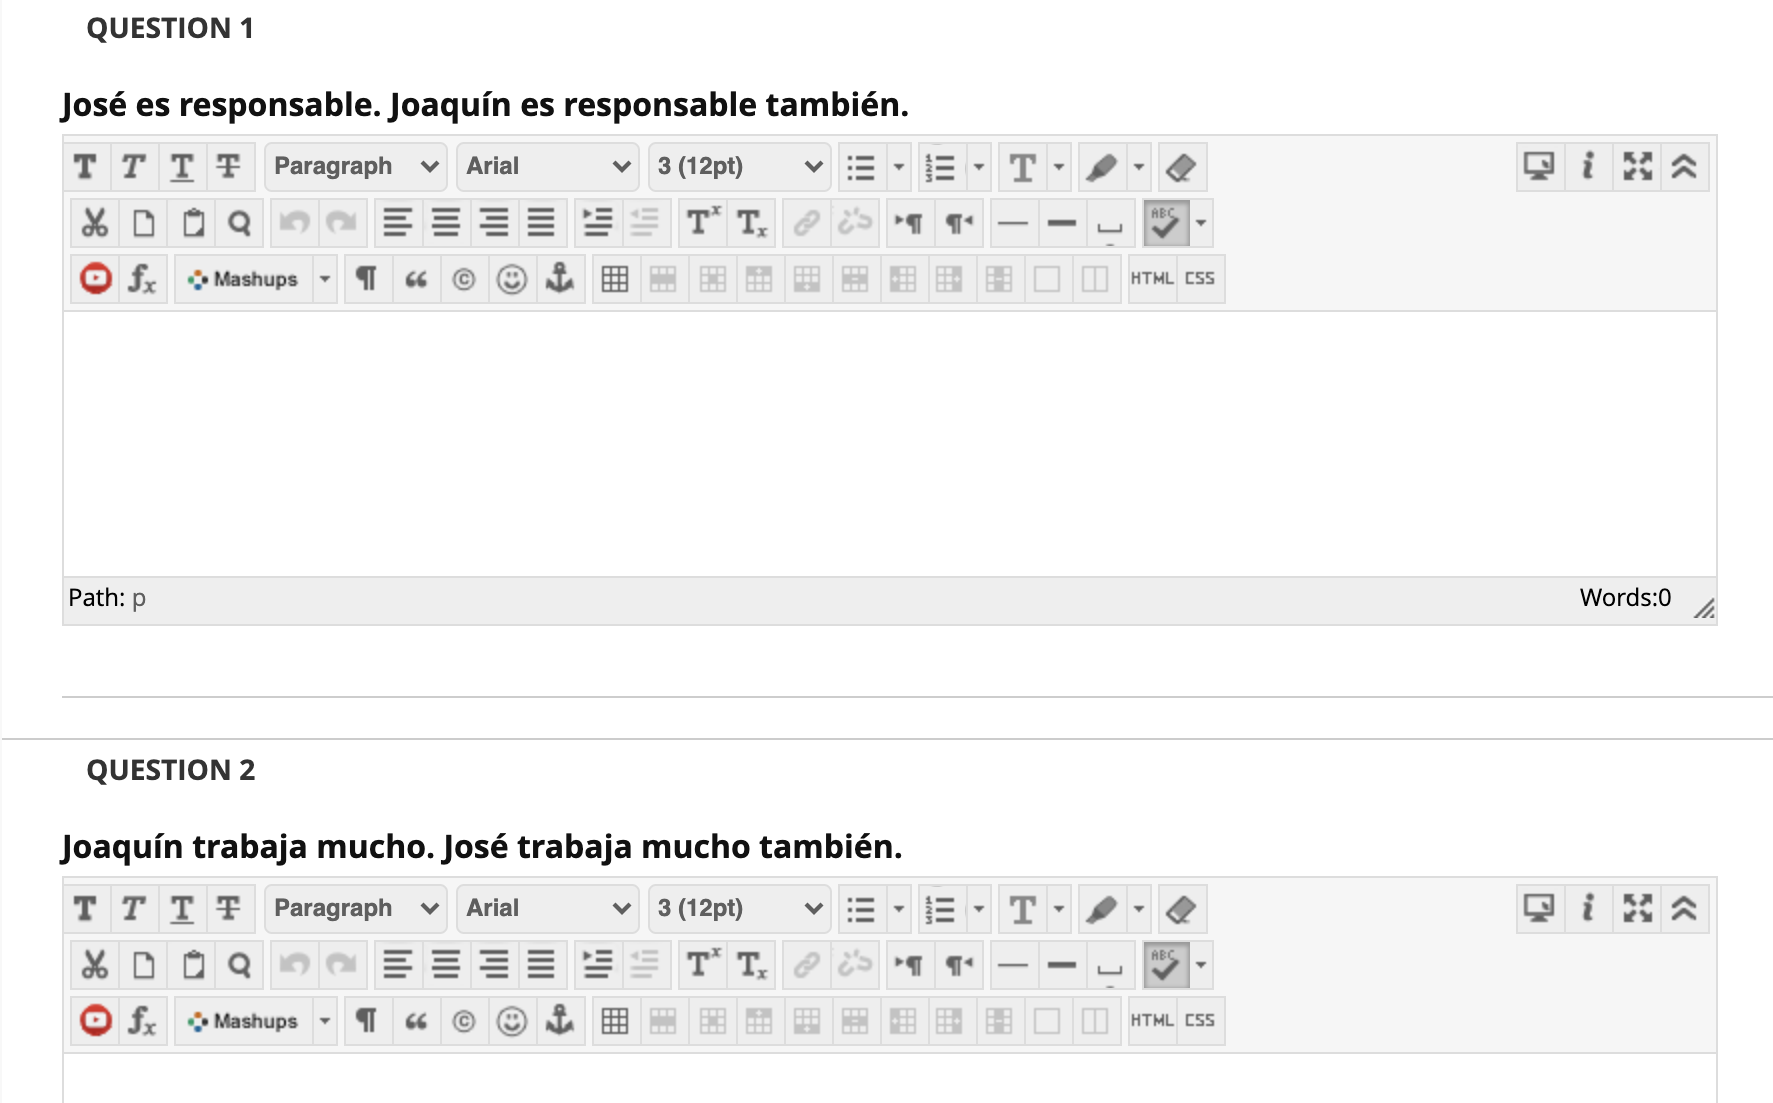1773x1103 pixels.
Task: Open the 3 (12pt) font size dropdown in Question 1
Action: click(739, 167)
